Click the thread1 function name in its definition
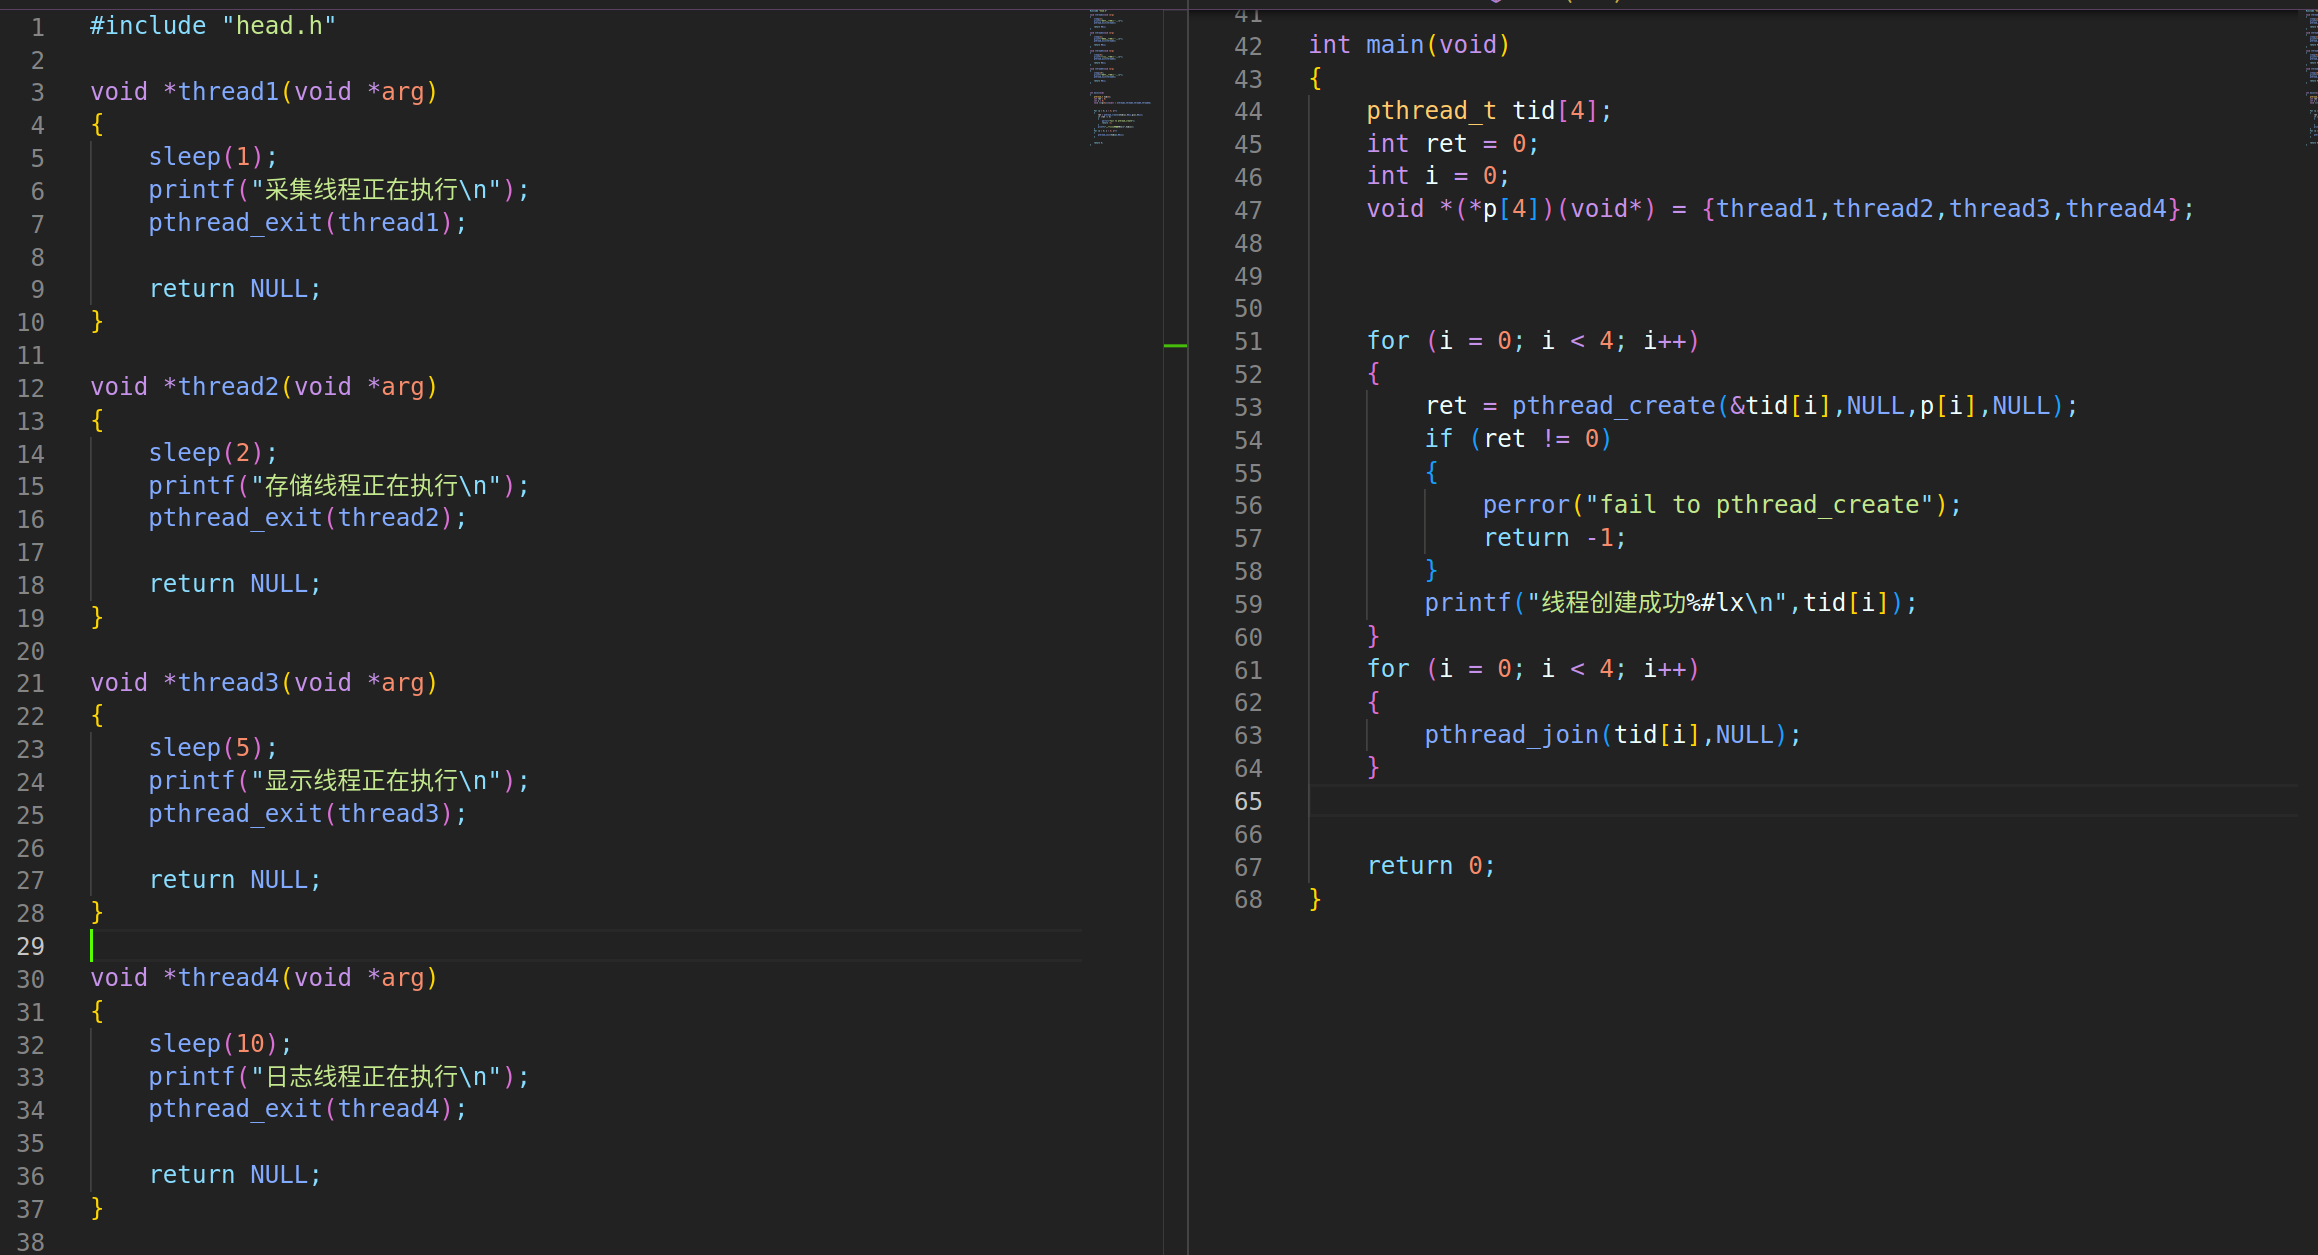Viewport: 2318px width, 1255px height. coord(228,92)
